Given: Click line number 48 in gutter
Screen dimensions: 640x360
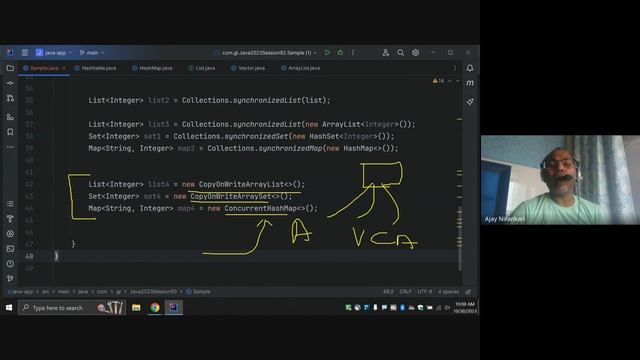Looking at the screenshot, I should click(x=29, y=256).
